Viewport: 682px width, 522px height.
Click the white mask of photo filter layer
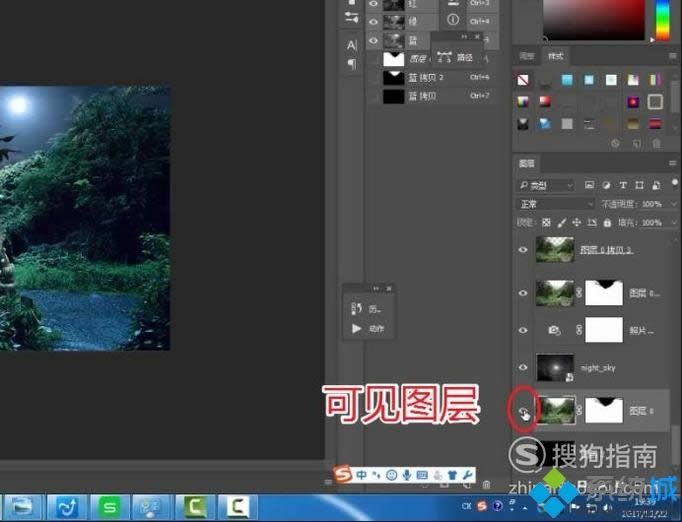604,330
